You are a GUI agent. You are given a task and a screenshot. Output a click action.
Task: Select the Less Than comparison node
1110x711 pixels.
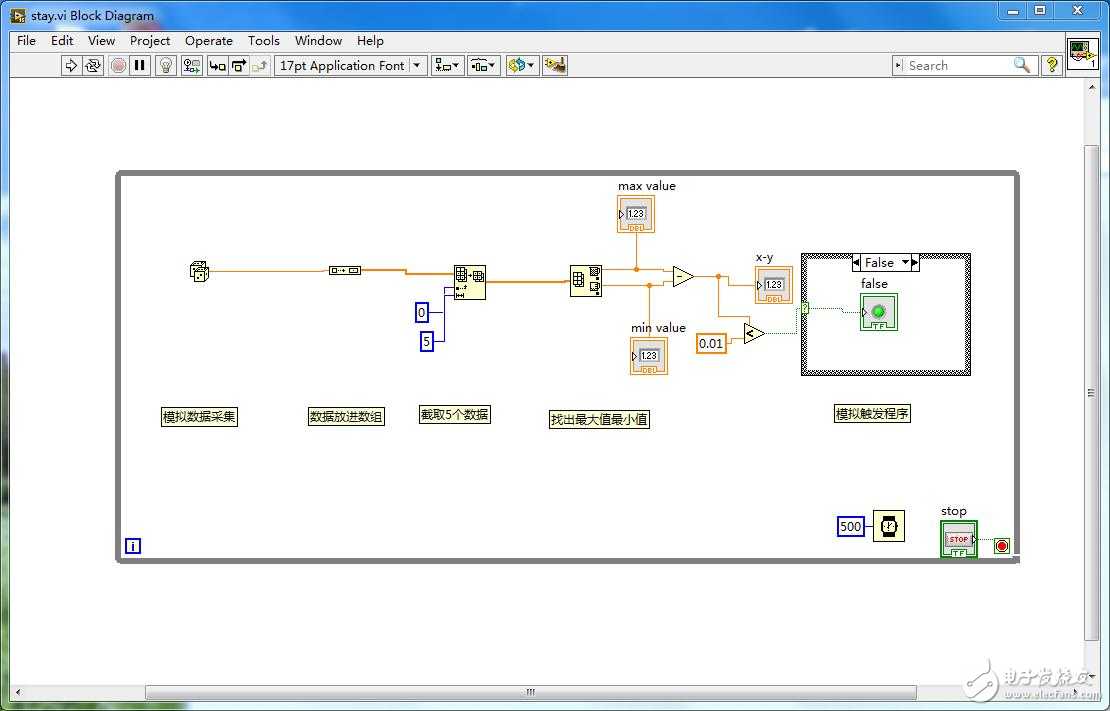click(x=754, y=333)
